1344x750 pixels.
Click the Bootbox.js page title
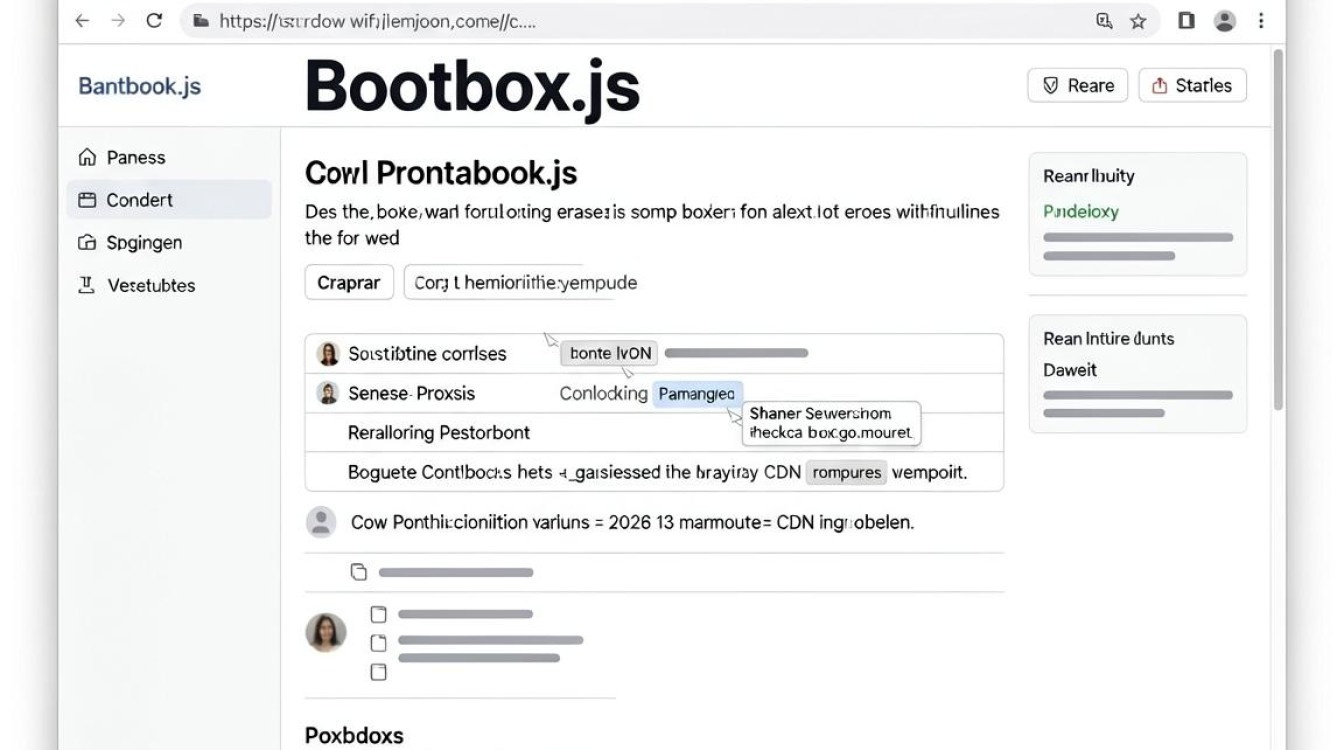tap(472, 87)
